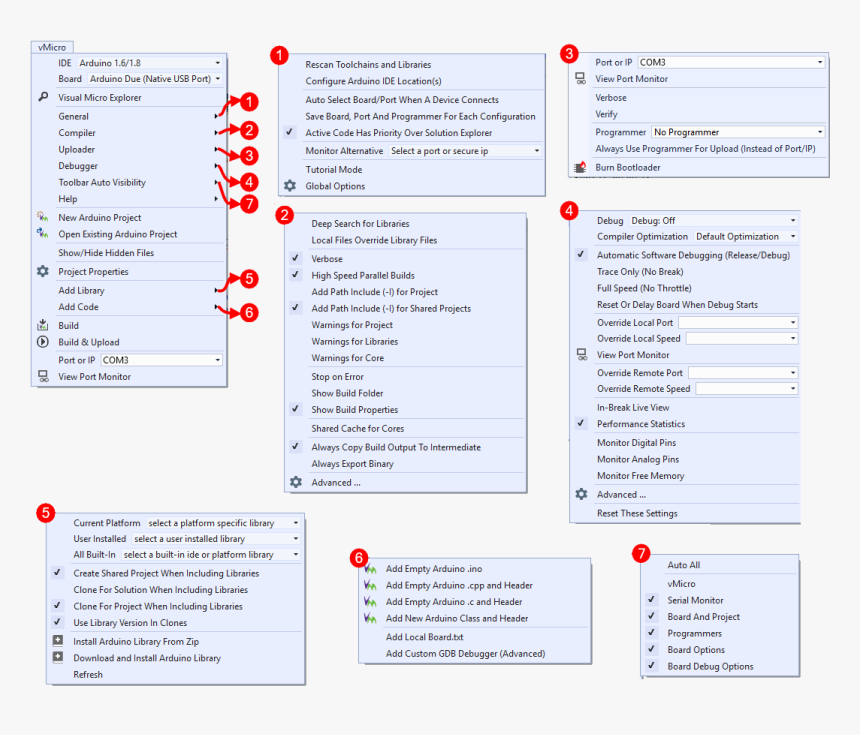Click Configure Arduino IDE Location(s)
Viewport: 860px width, 735px height.
(x=374, y=81)
